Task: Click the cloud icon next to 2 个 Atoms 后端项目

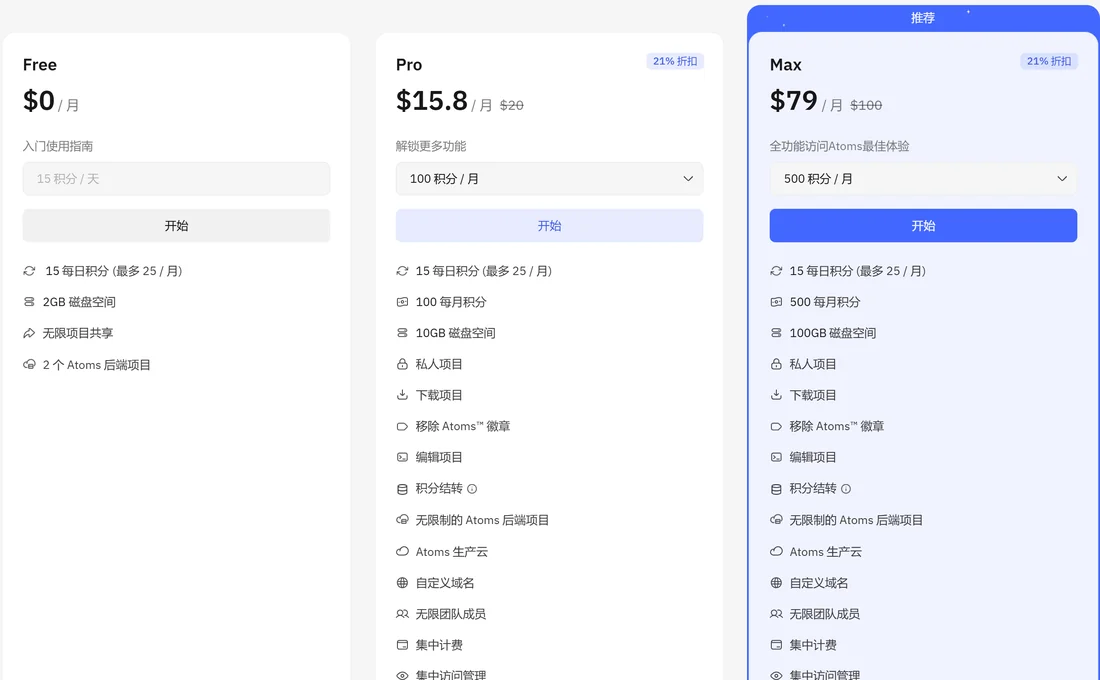Action: pyautogui.click(x=29, y=365)
